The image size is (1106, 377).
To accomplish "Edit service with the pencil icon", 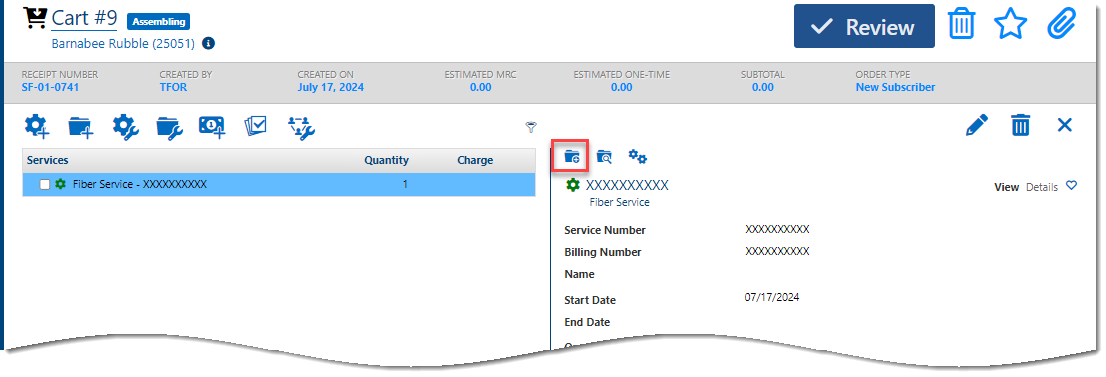I will point(977,126).
